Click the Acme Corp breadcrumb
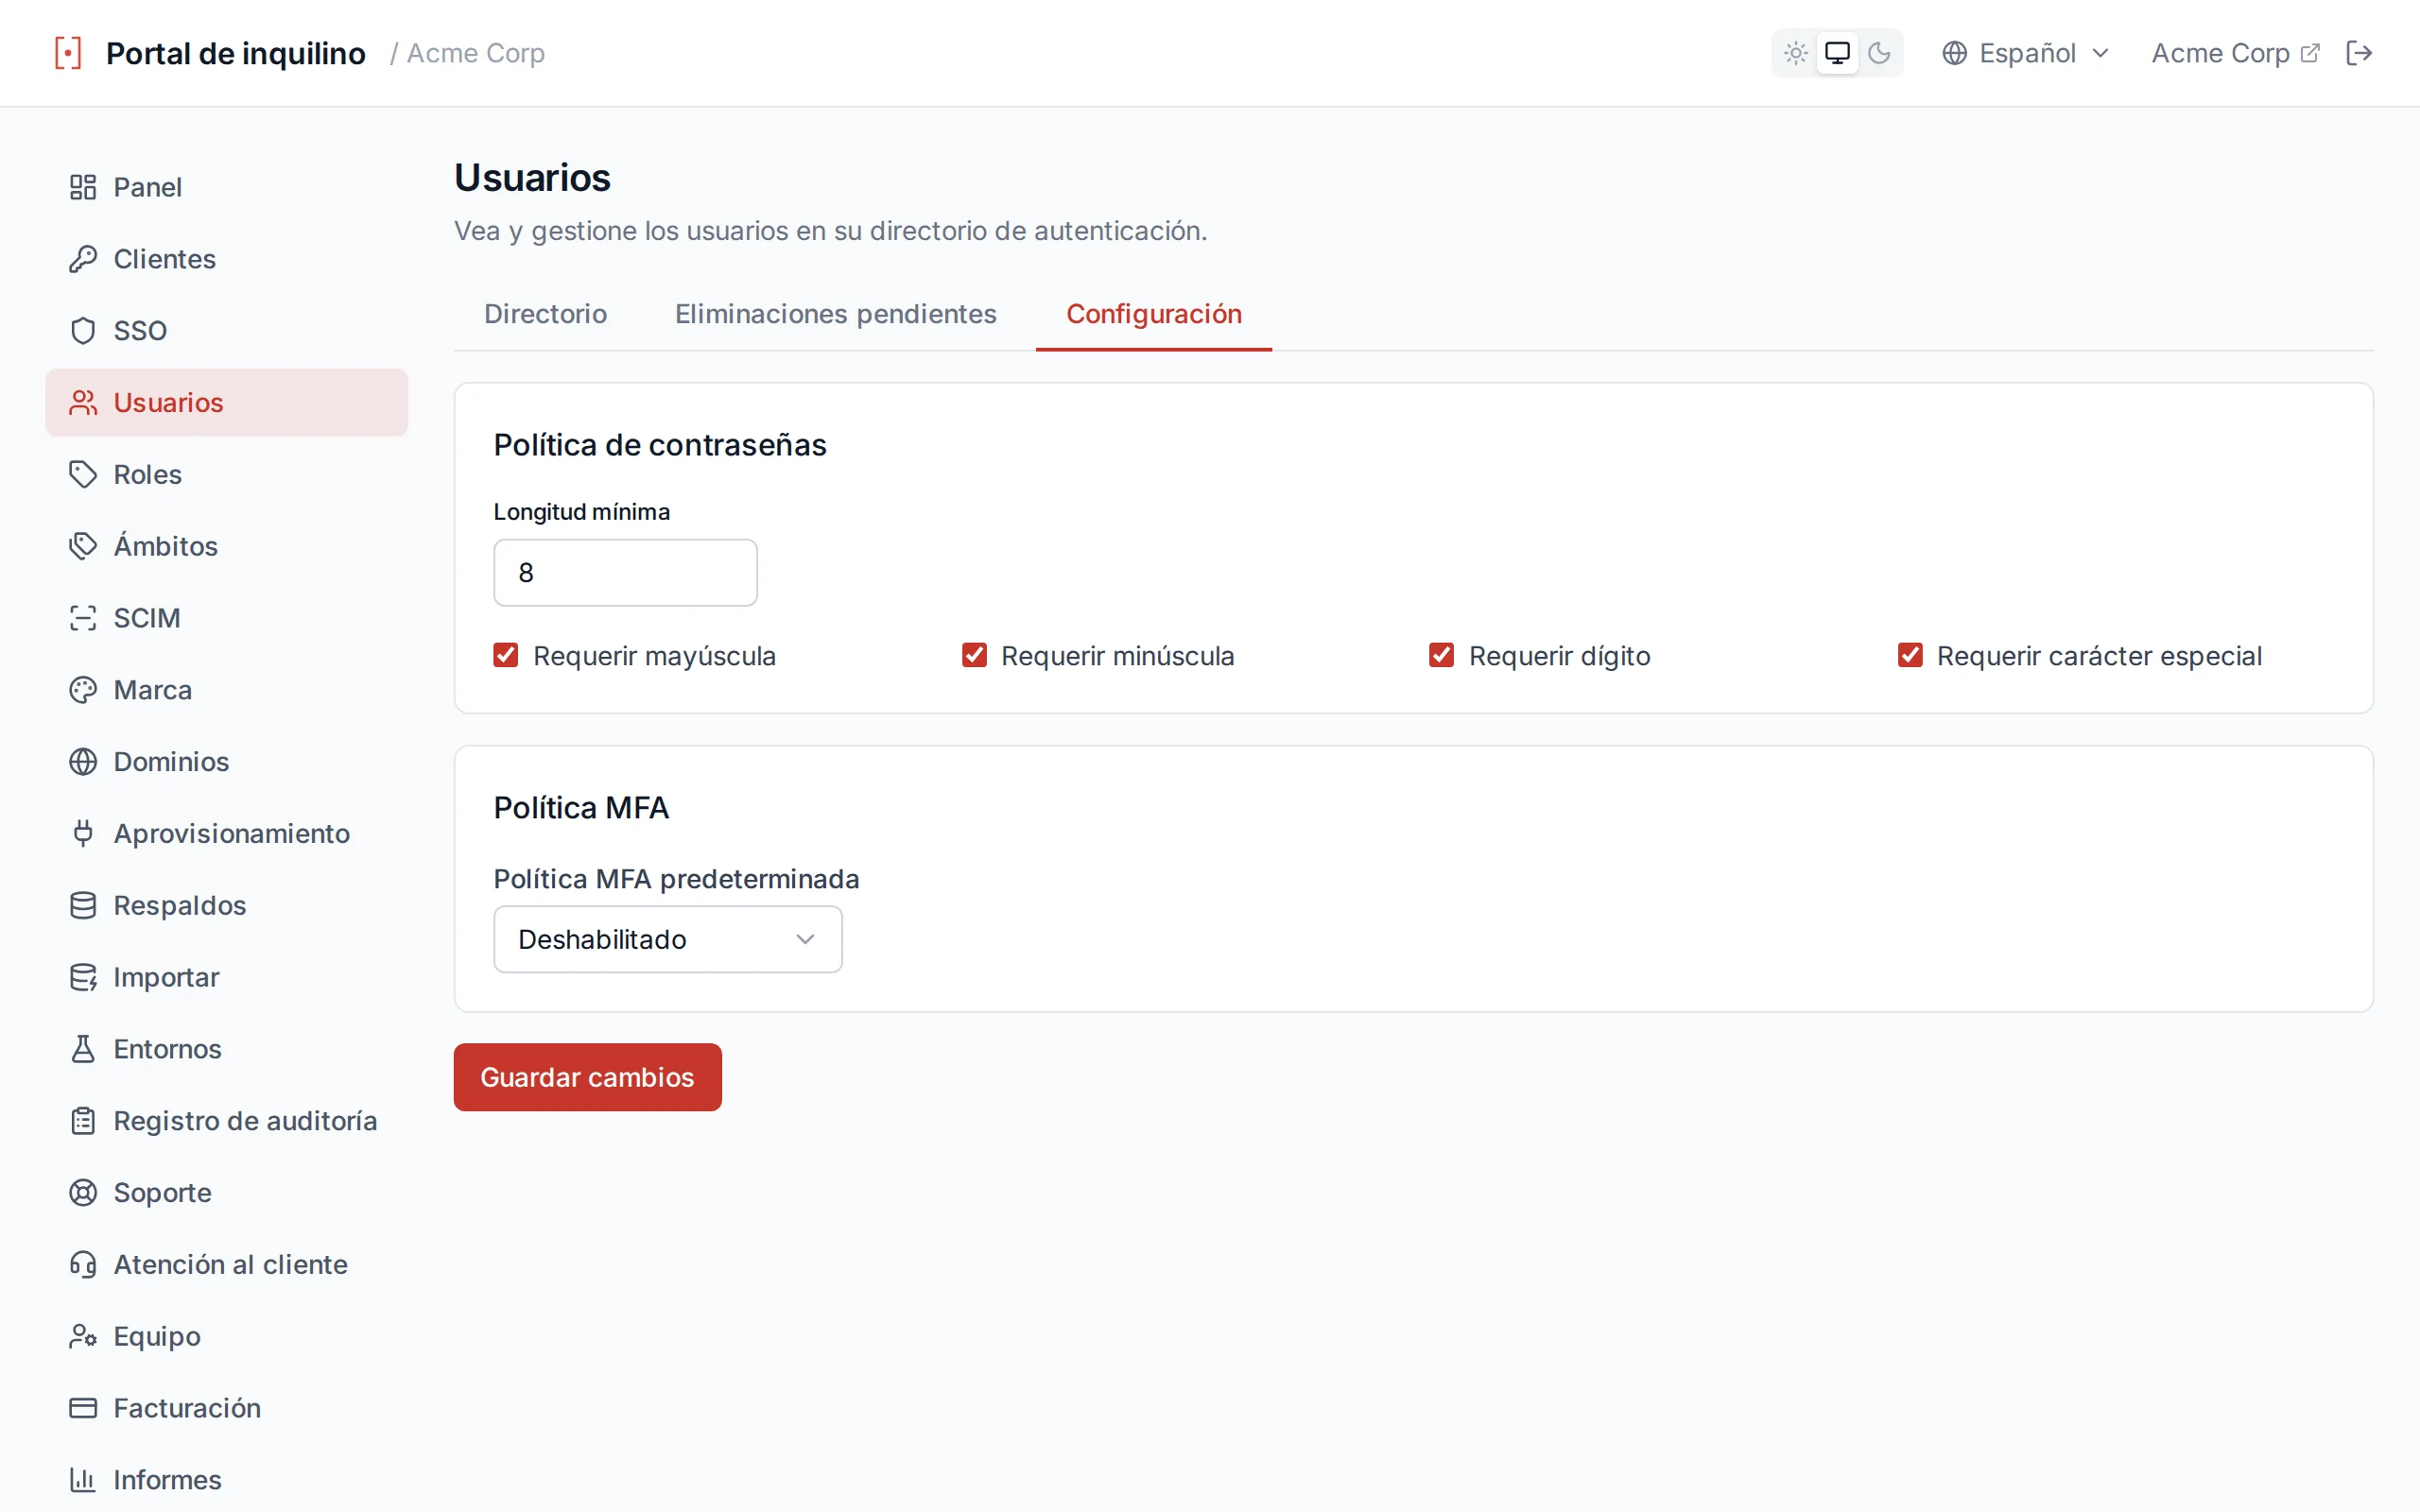2420x1512 pixels. pos(476,53)
